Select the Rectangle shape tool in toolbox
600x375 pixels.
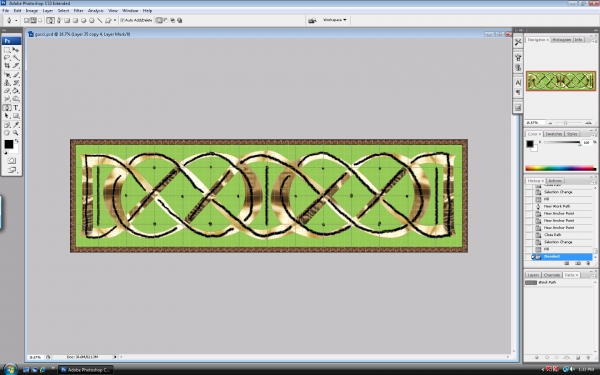pos(16,116)
